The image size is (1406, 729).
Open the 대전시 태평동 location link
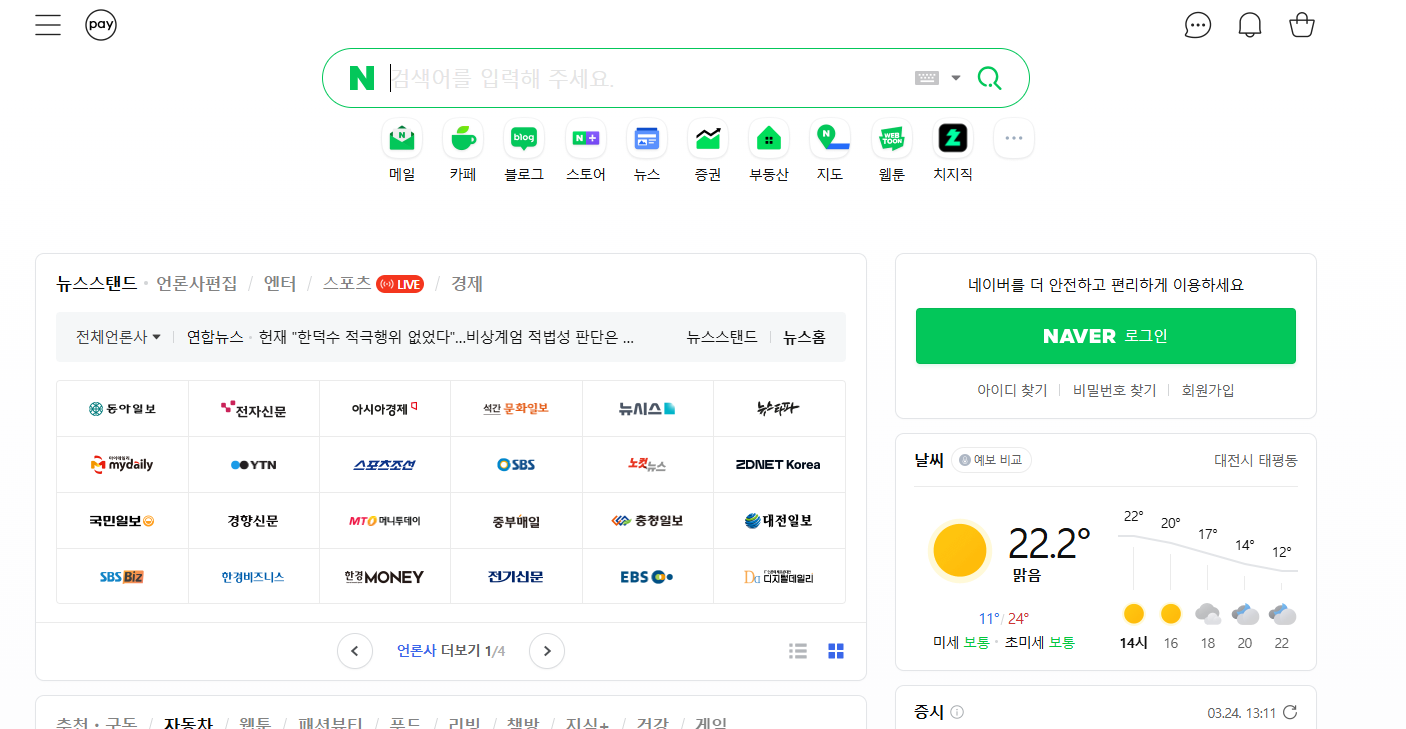click(1256, 461)
